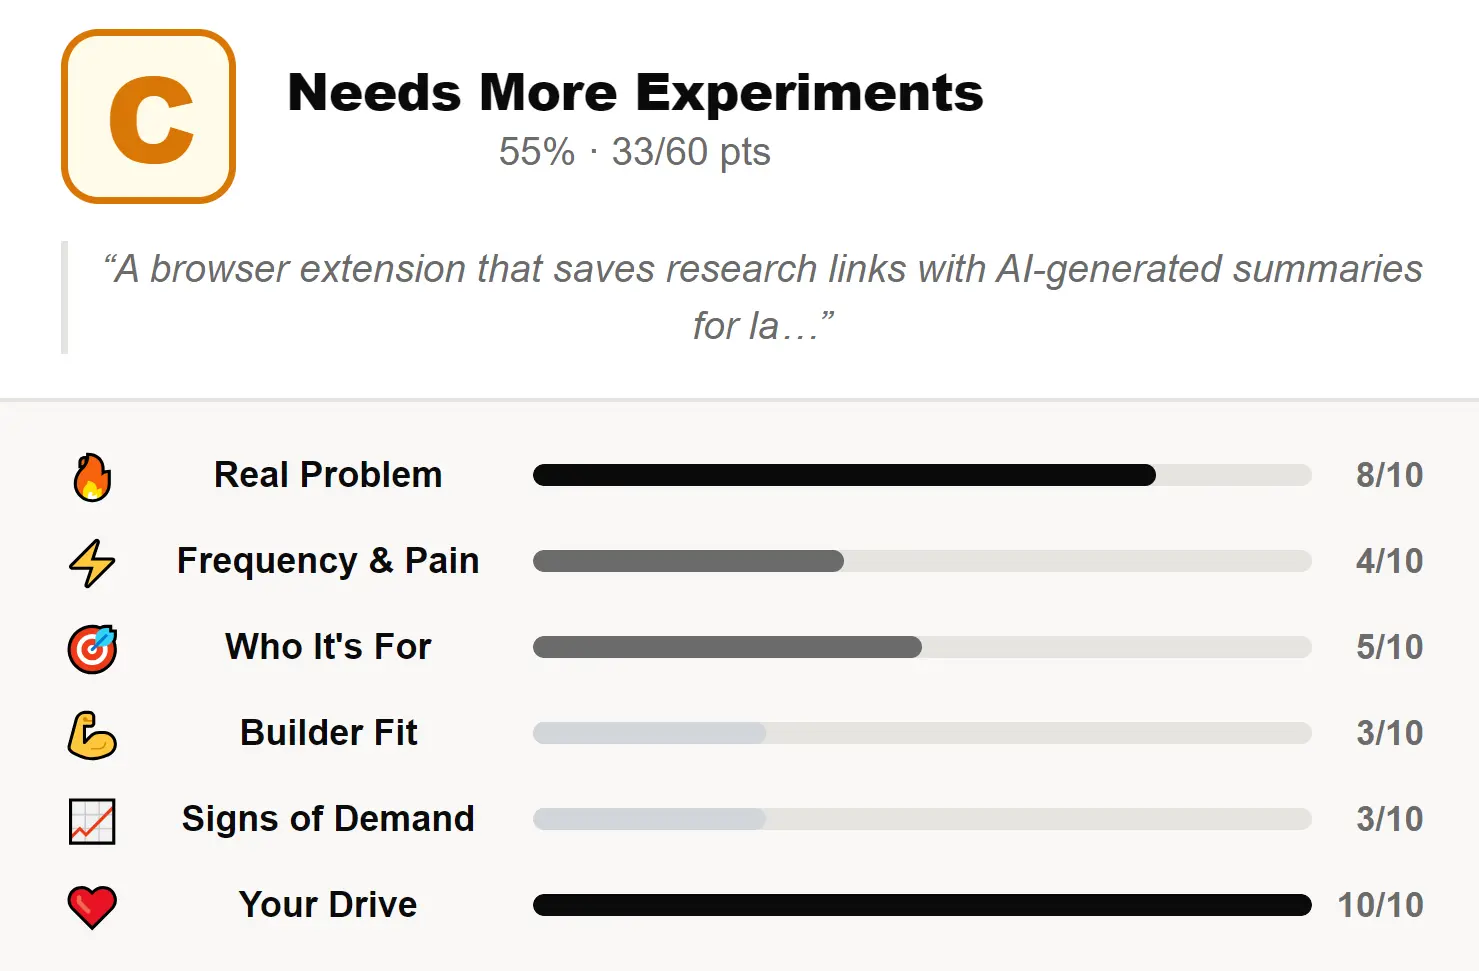The image size is (1479, 971).
Task: Click the lightning bolt Frequency & Pain icon
Action: coord(92,562)
